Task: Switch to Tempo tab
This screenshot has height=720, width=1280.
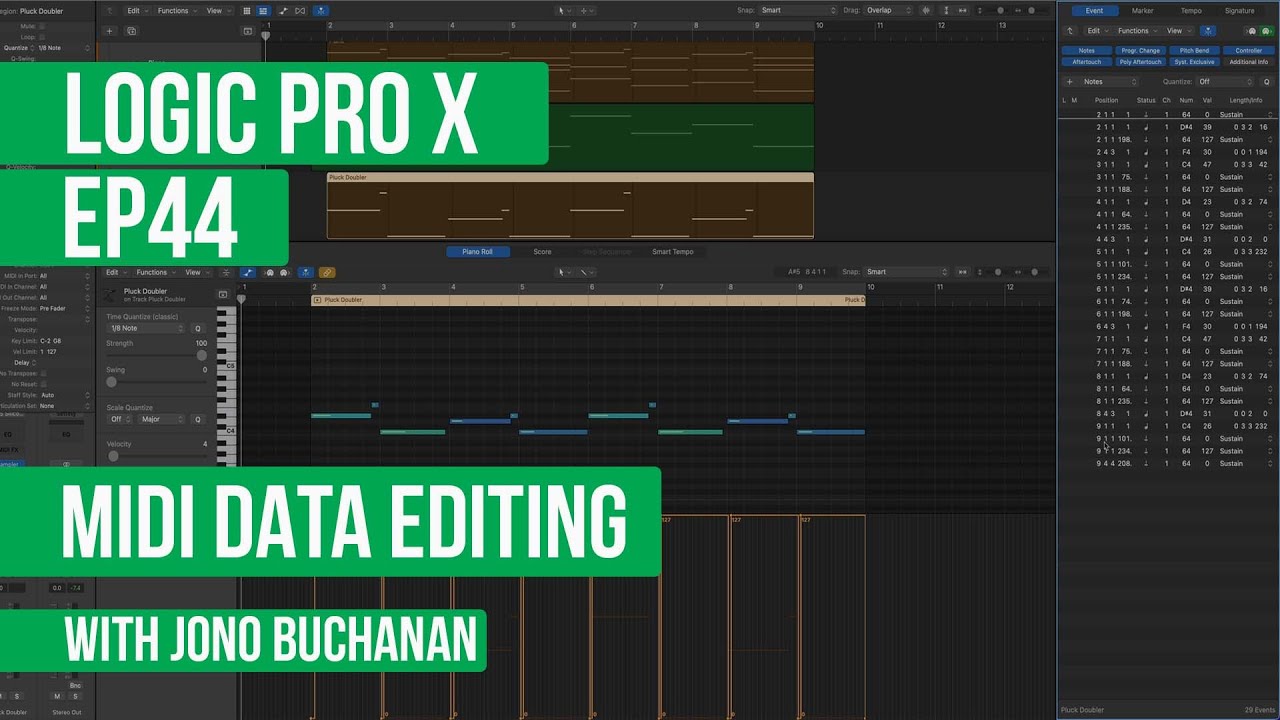Action: pos(1191,11)
